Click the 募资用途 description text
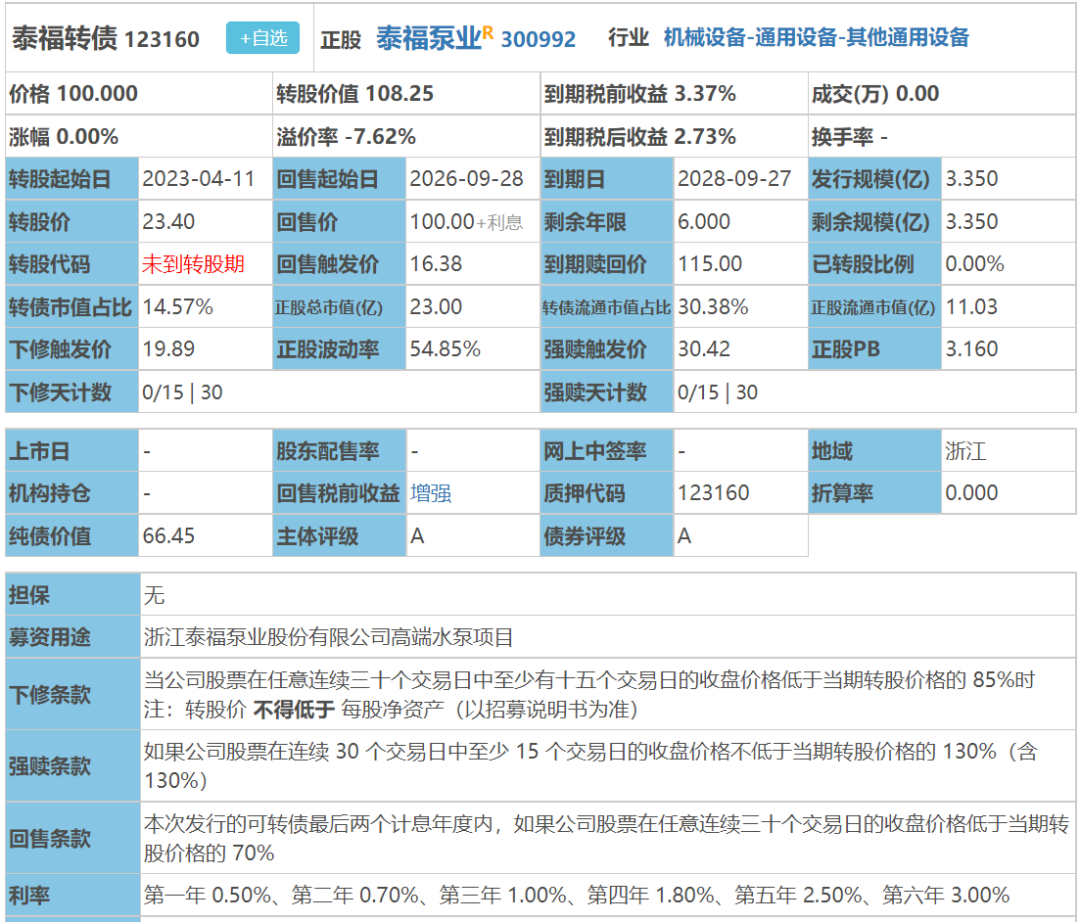The width and height of the screenshot is (1080, 922). [329, 638]
